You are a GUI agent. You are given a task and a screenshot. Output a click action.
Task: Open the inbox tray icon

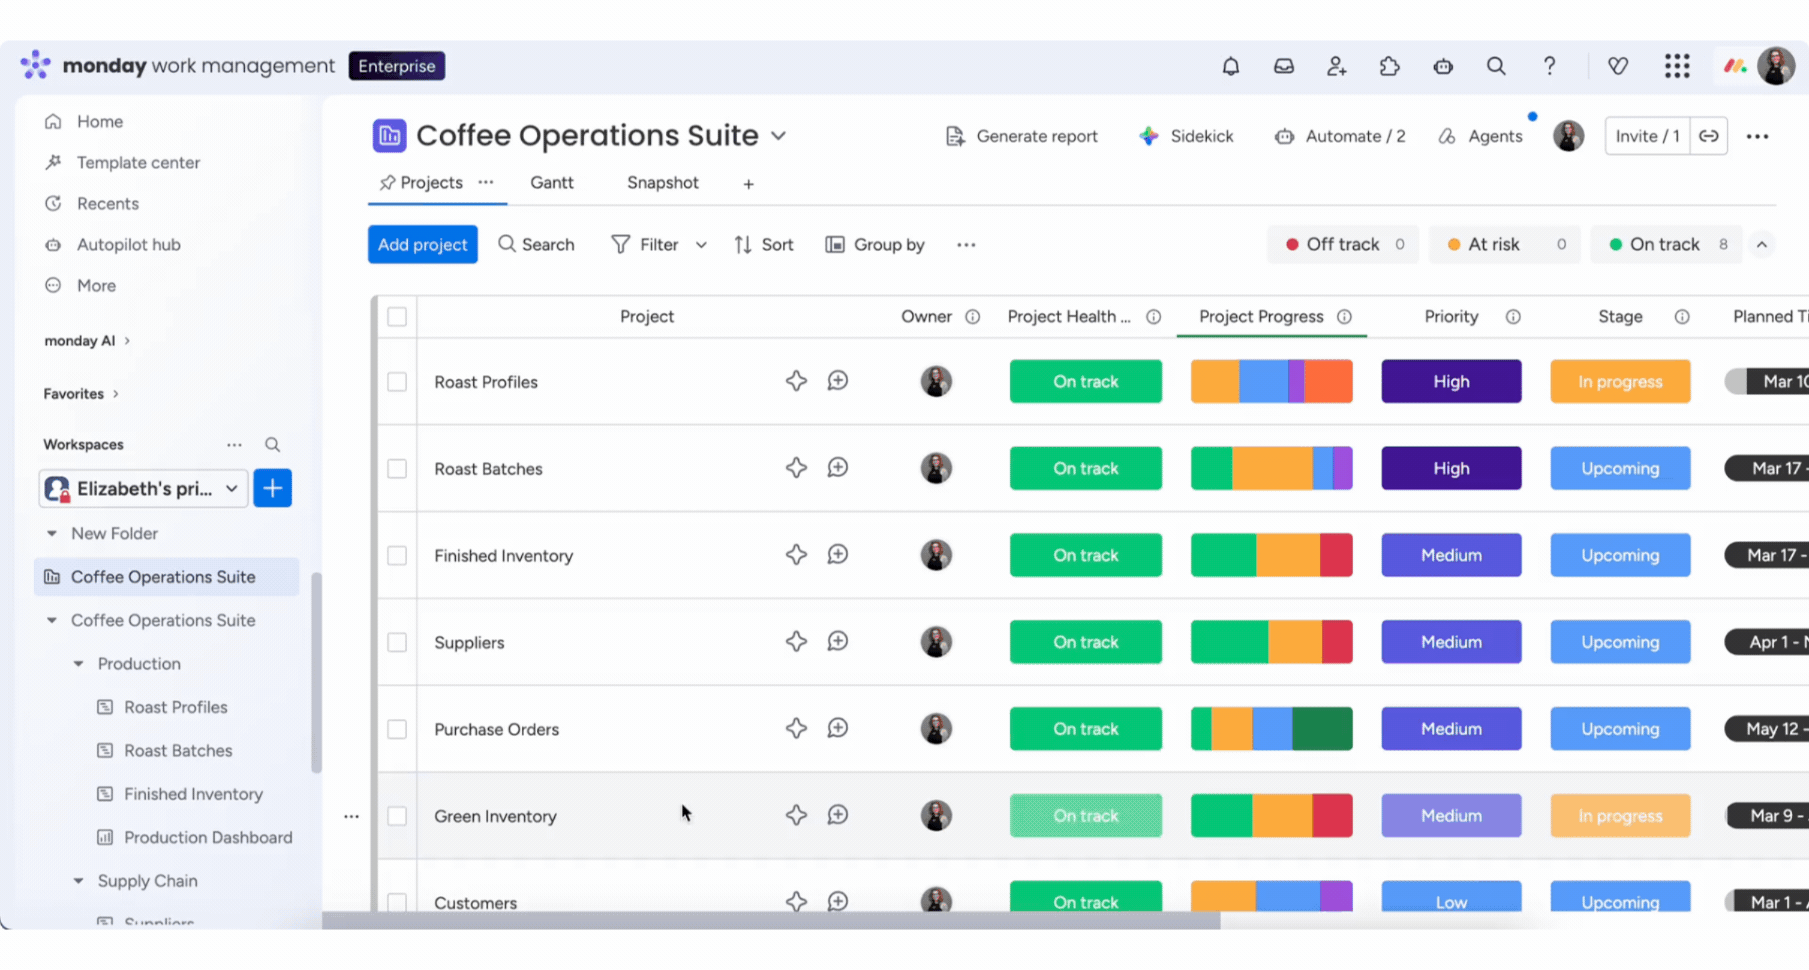[1283, 66]
